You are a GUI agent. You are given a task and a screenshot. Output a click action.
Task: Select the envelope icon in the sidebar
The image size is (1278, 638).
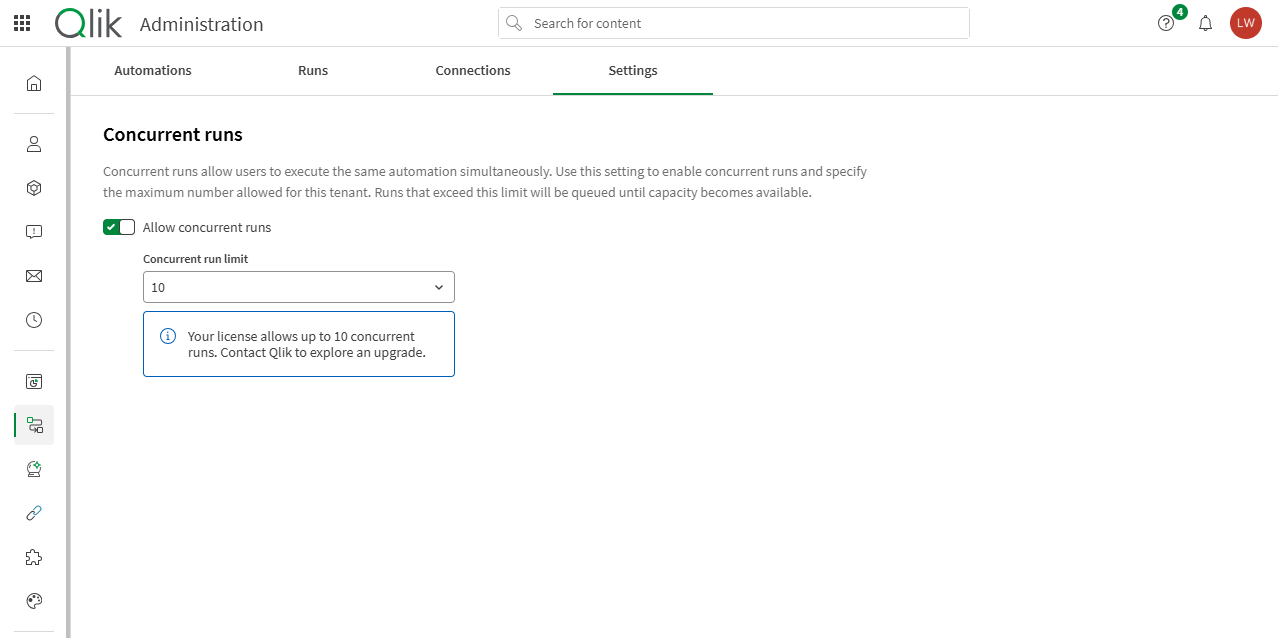click(34, 275)
